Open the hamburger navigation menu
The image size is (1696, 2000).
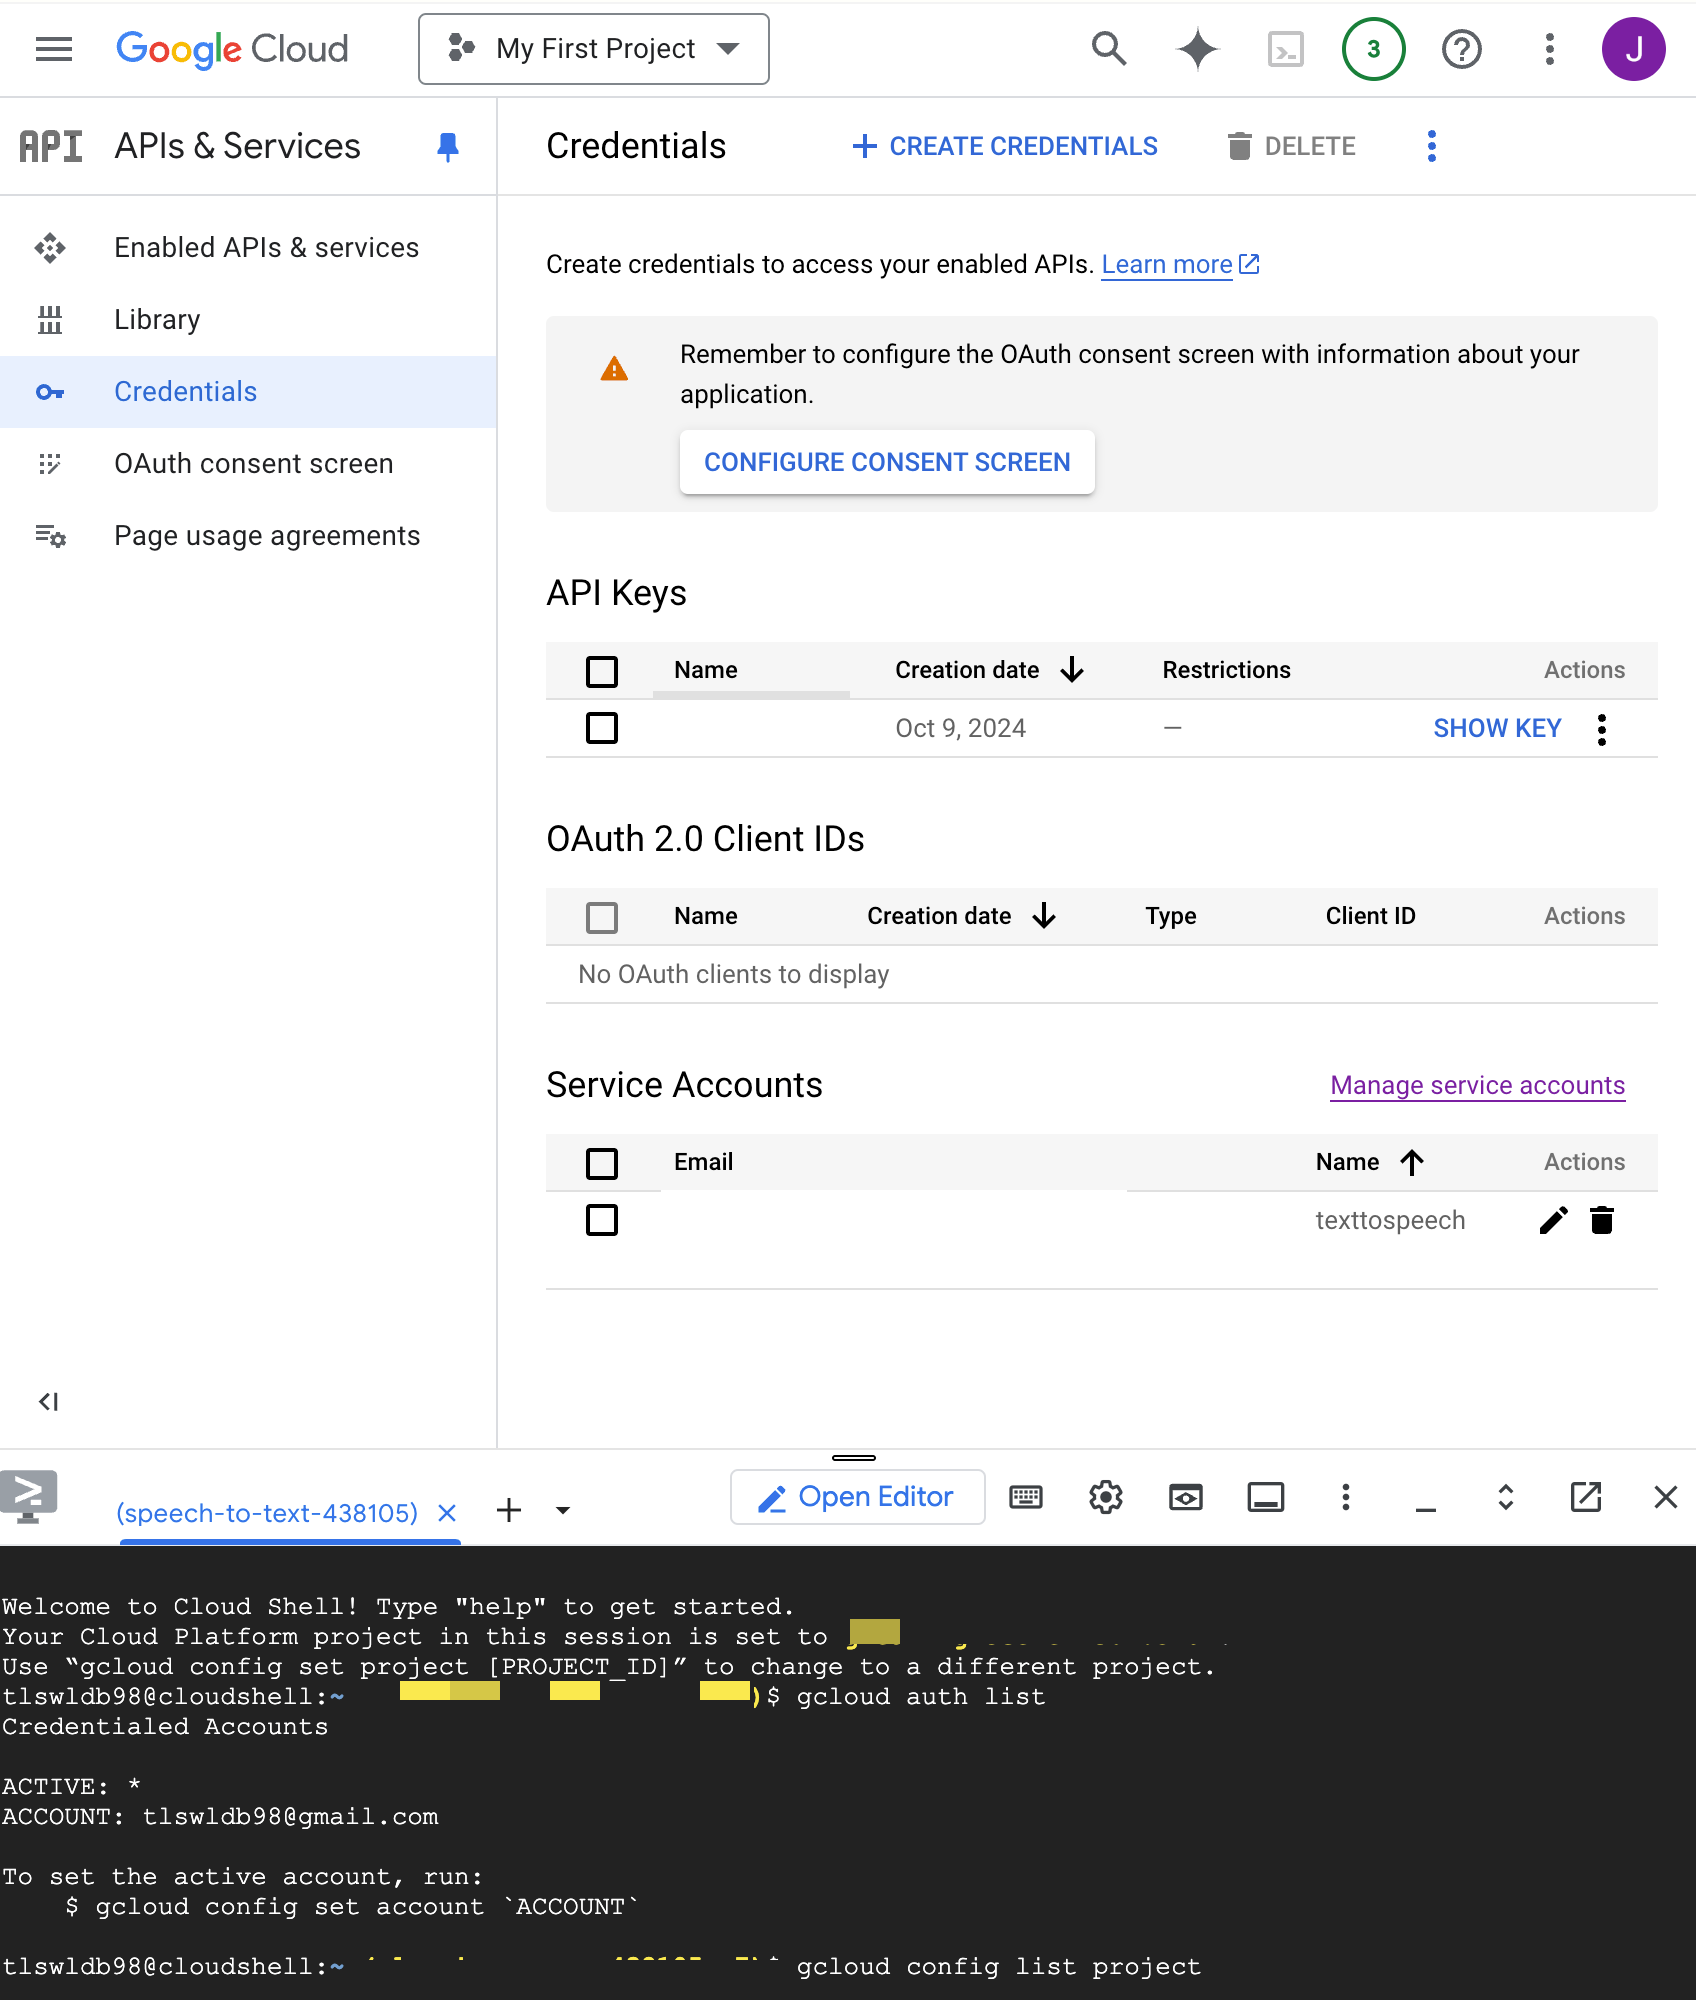click(54, 49)
